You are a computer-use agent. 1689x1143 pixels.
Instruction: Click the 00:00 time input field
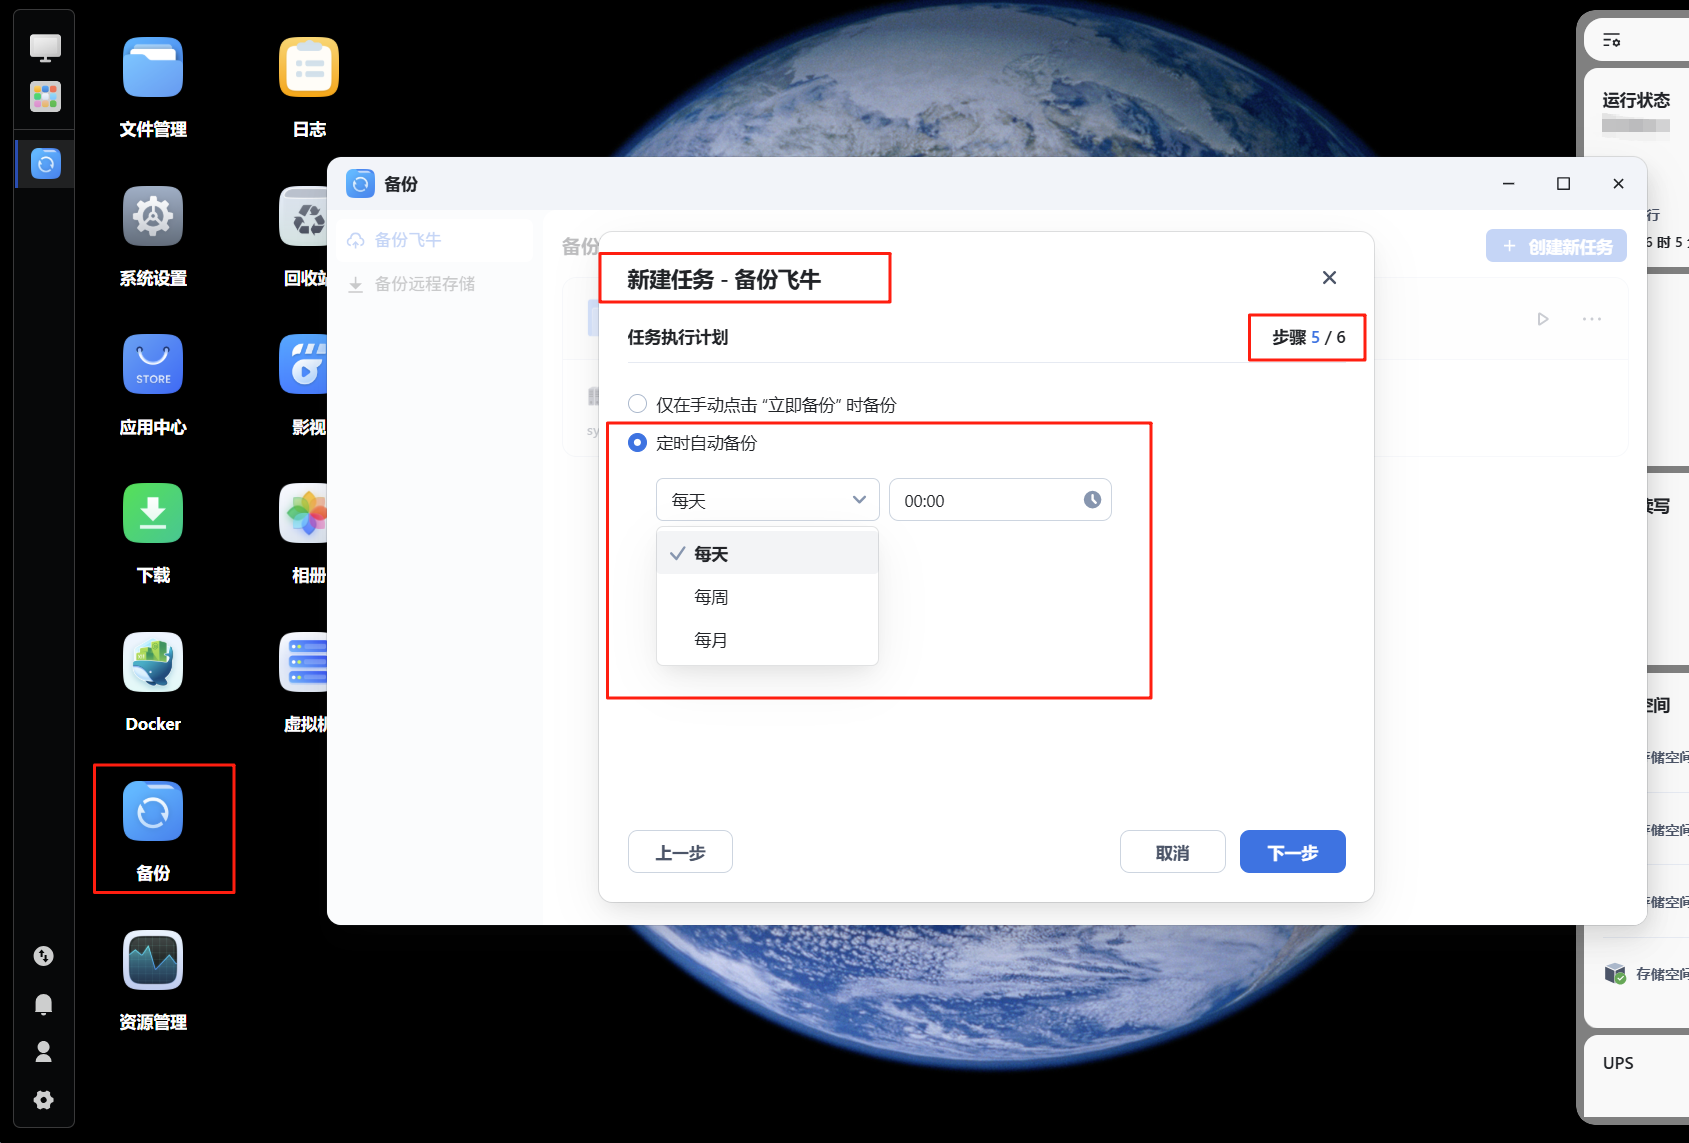(x=1000, y=500)
